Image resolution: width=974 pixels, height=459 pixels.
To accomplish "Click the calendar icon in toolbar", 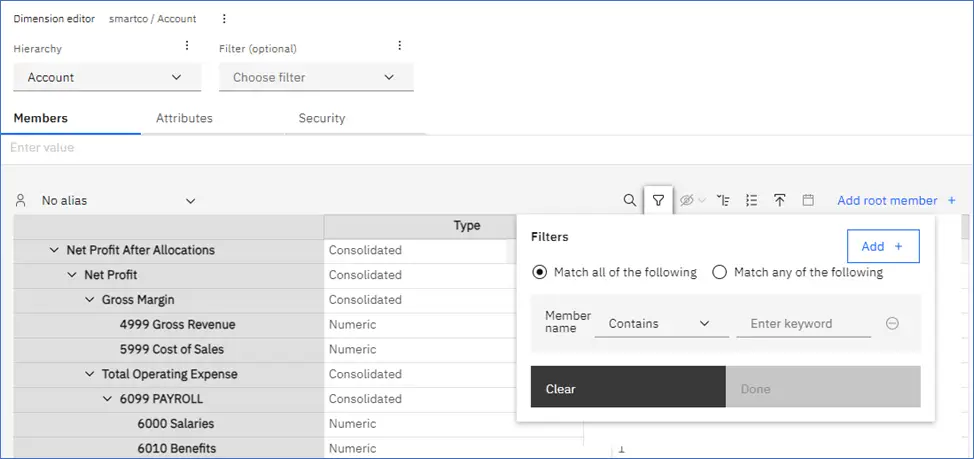I will point(808,200).
